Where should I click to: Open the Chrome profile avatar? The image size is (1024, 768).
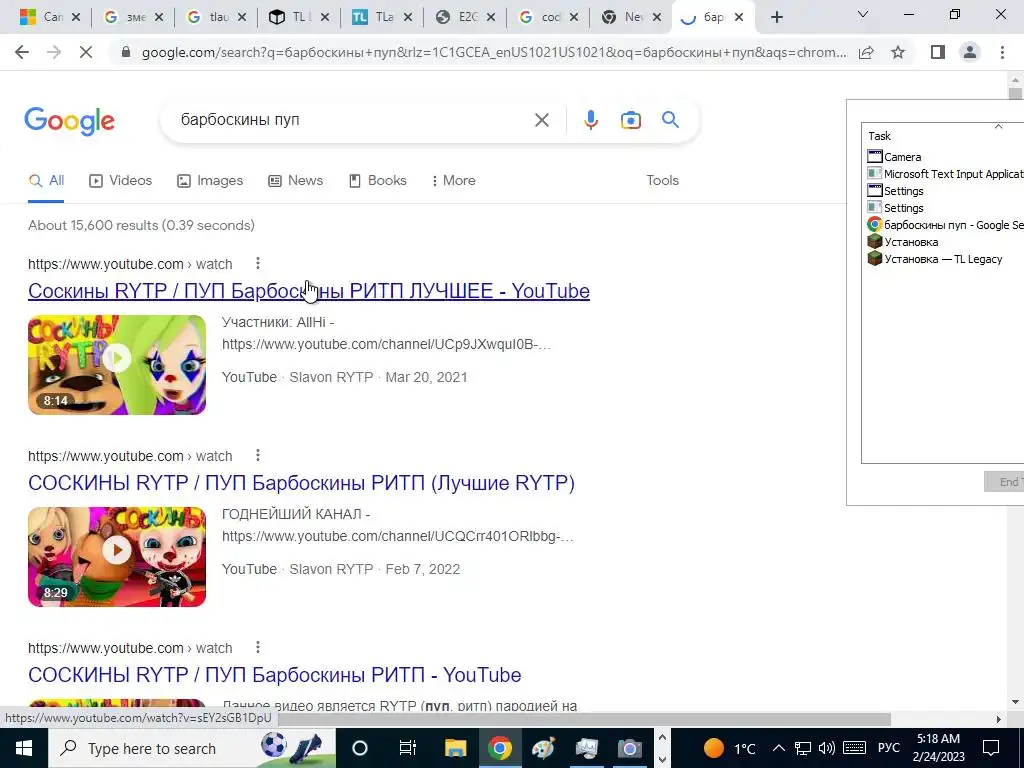[x=970, y=52]
